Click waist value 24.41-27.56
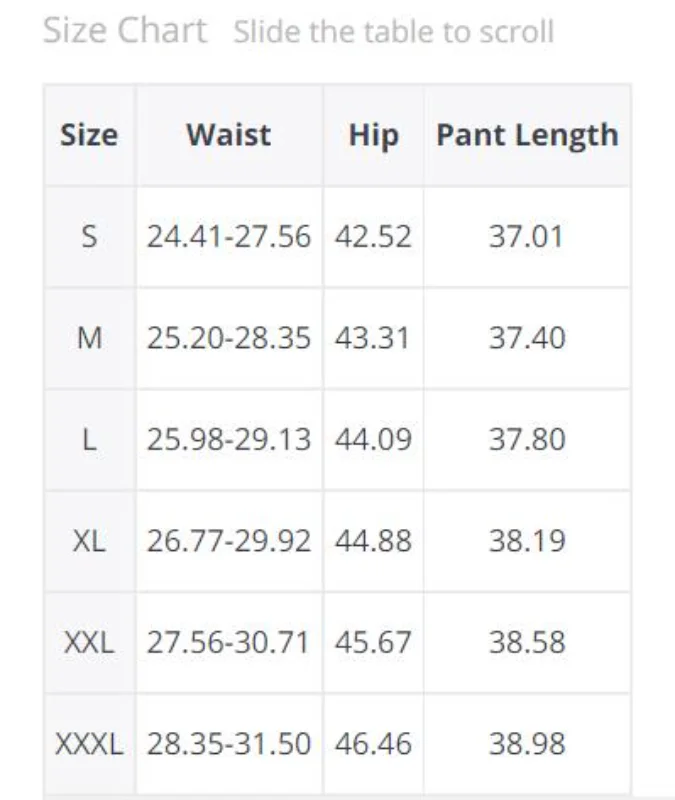The height and width of the screenshot is (800, 675). pyautogui.click(x=229, y=237)
